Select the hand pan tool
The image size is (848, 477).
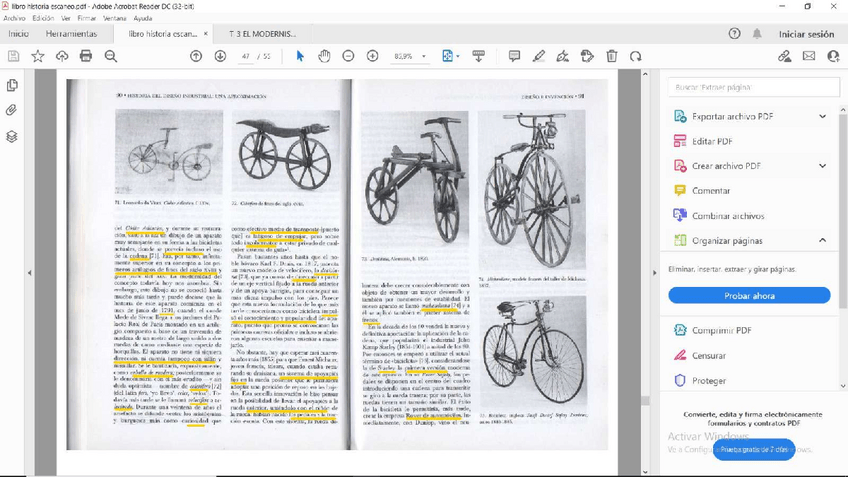(x=324, y=56)
